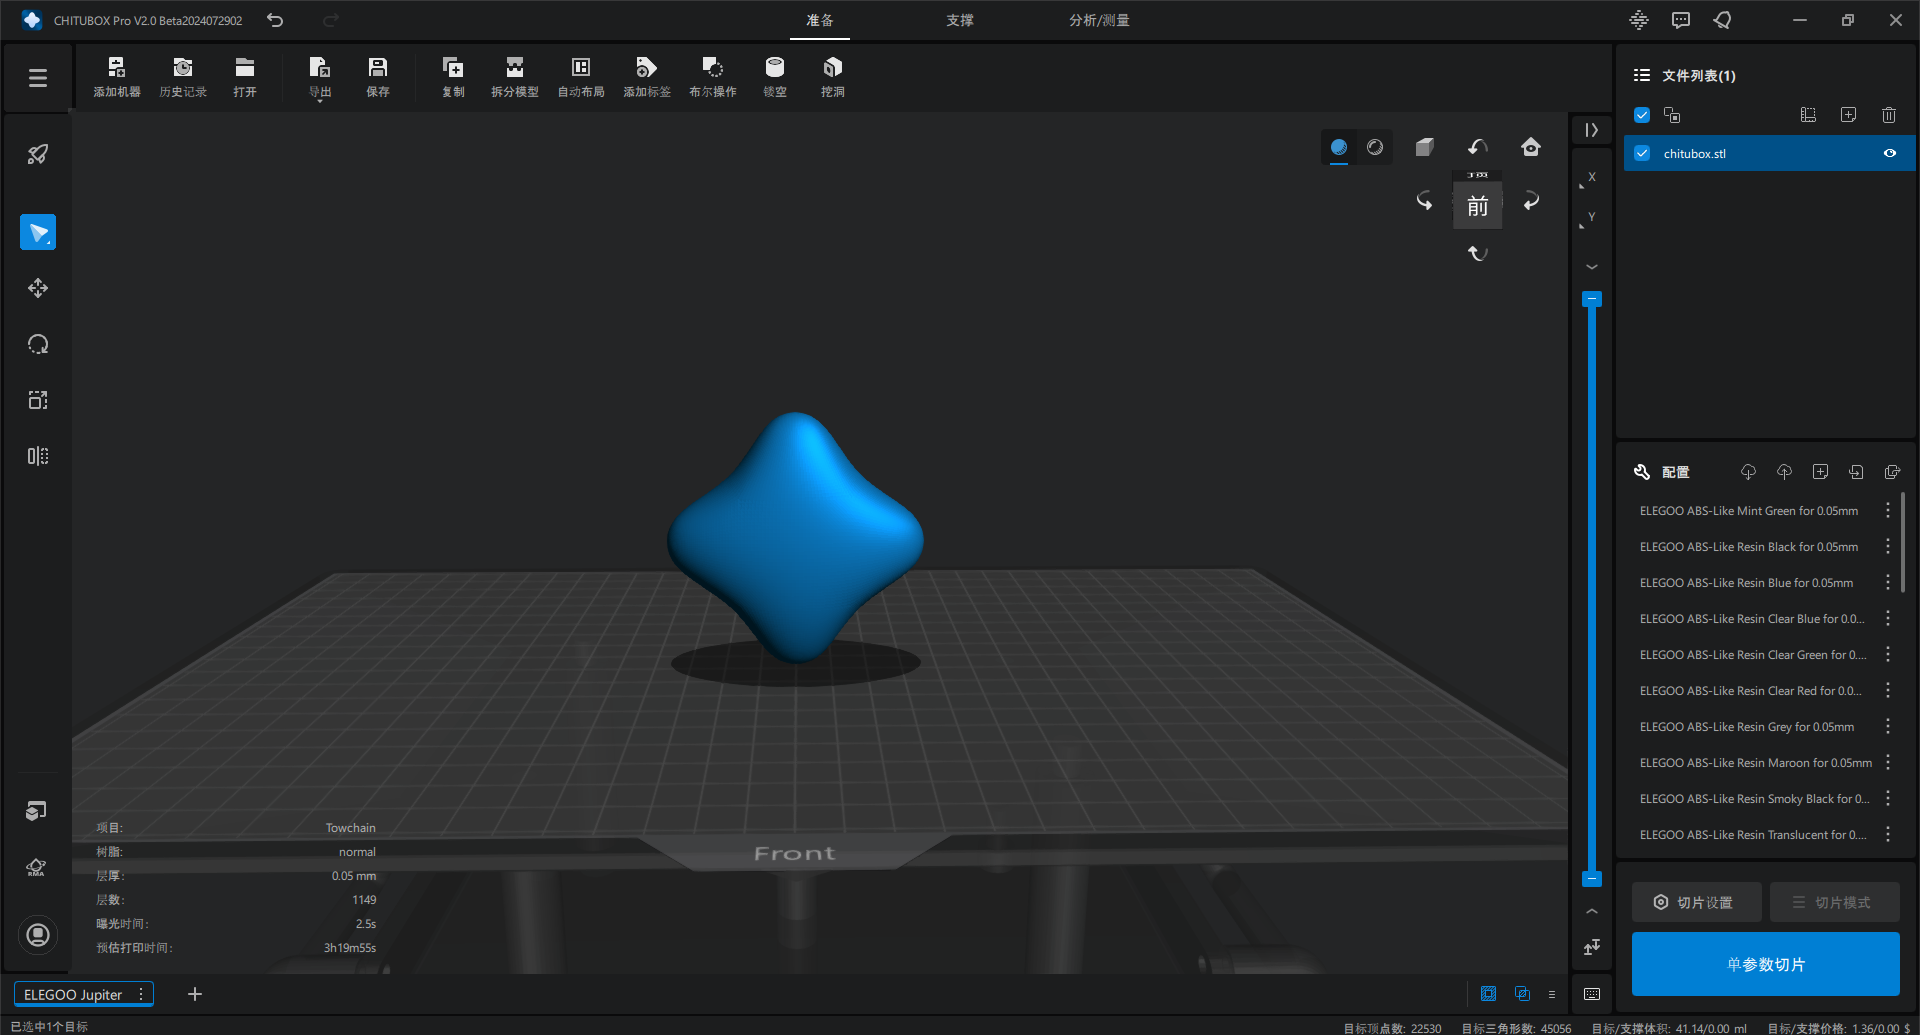The image size is (1920, 1035).
Task: Click the add file icon in file list
Action: click(x=1848, y=115)
